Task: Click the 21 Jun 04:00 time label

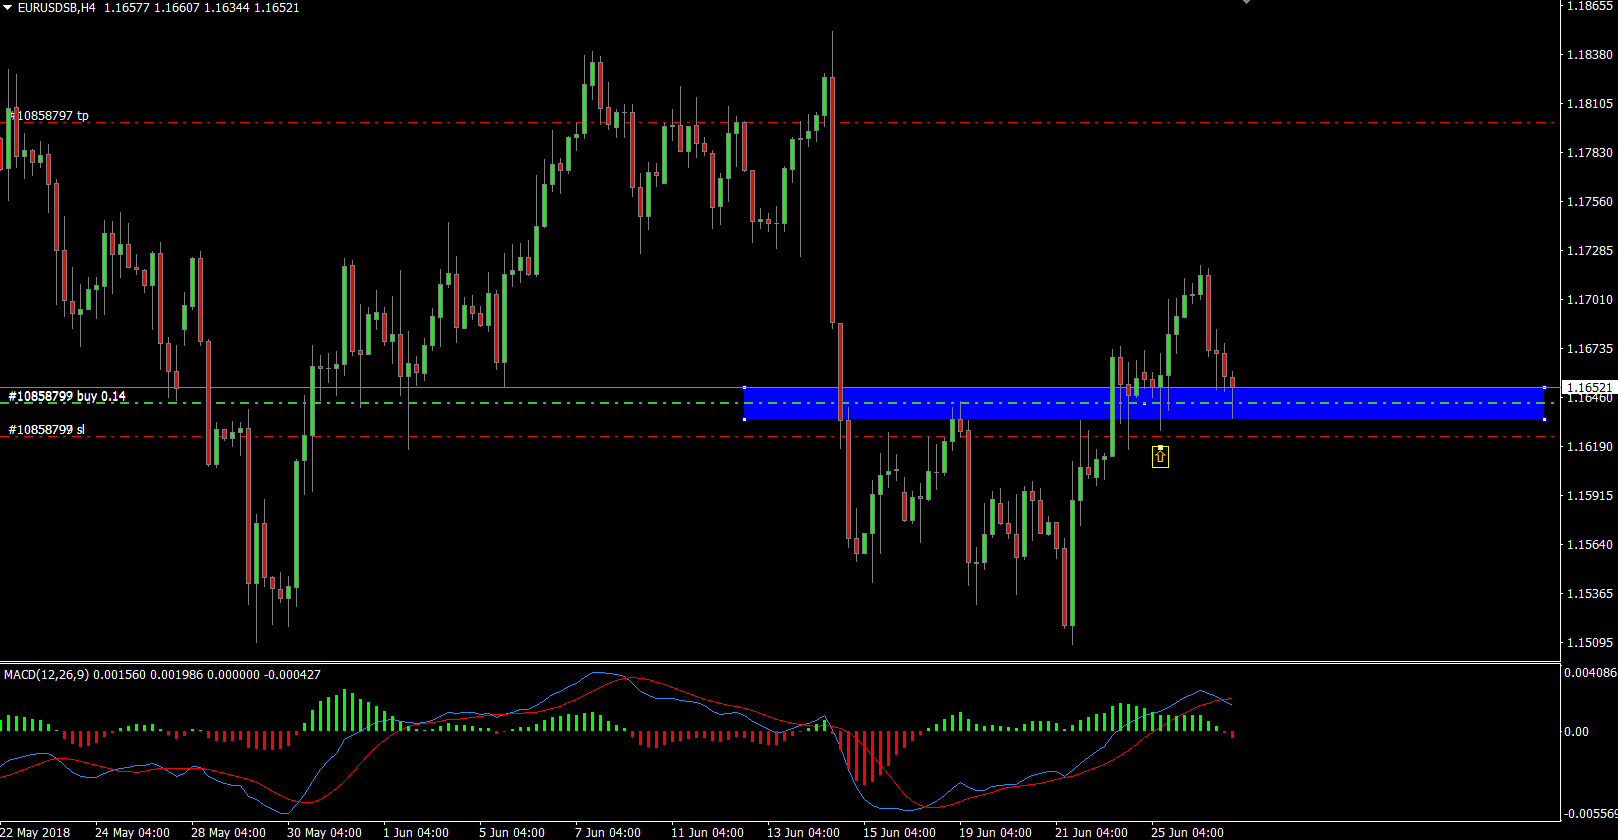Action: click(x=1091, y=833)
